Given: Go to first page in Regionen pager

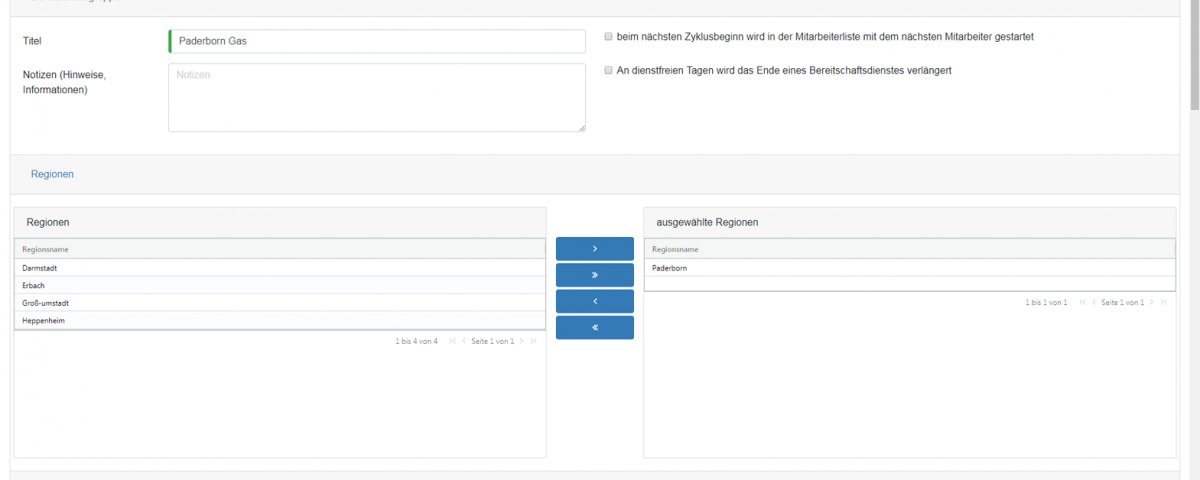Looking at the screenshot, I should point(453,341).
